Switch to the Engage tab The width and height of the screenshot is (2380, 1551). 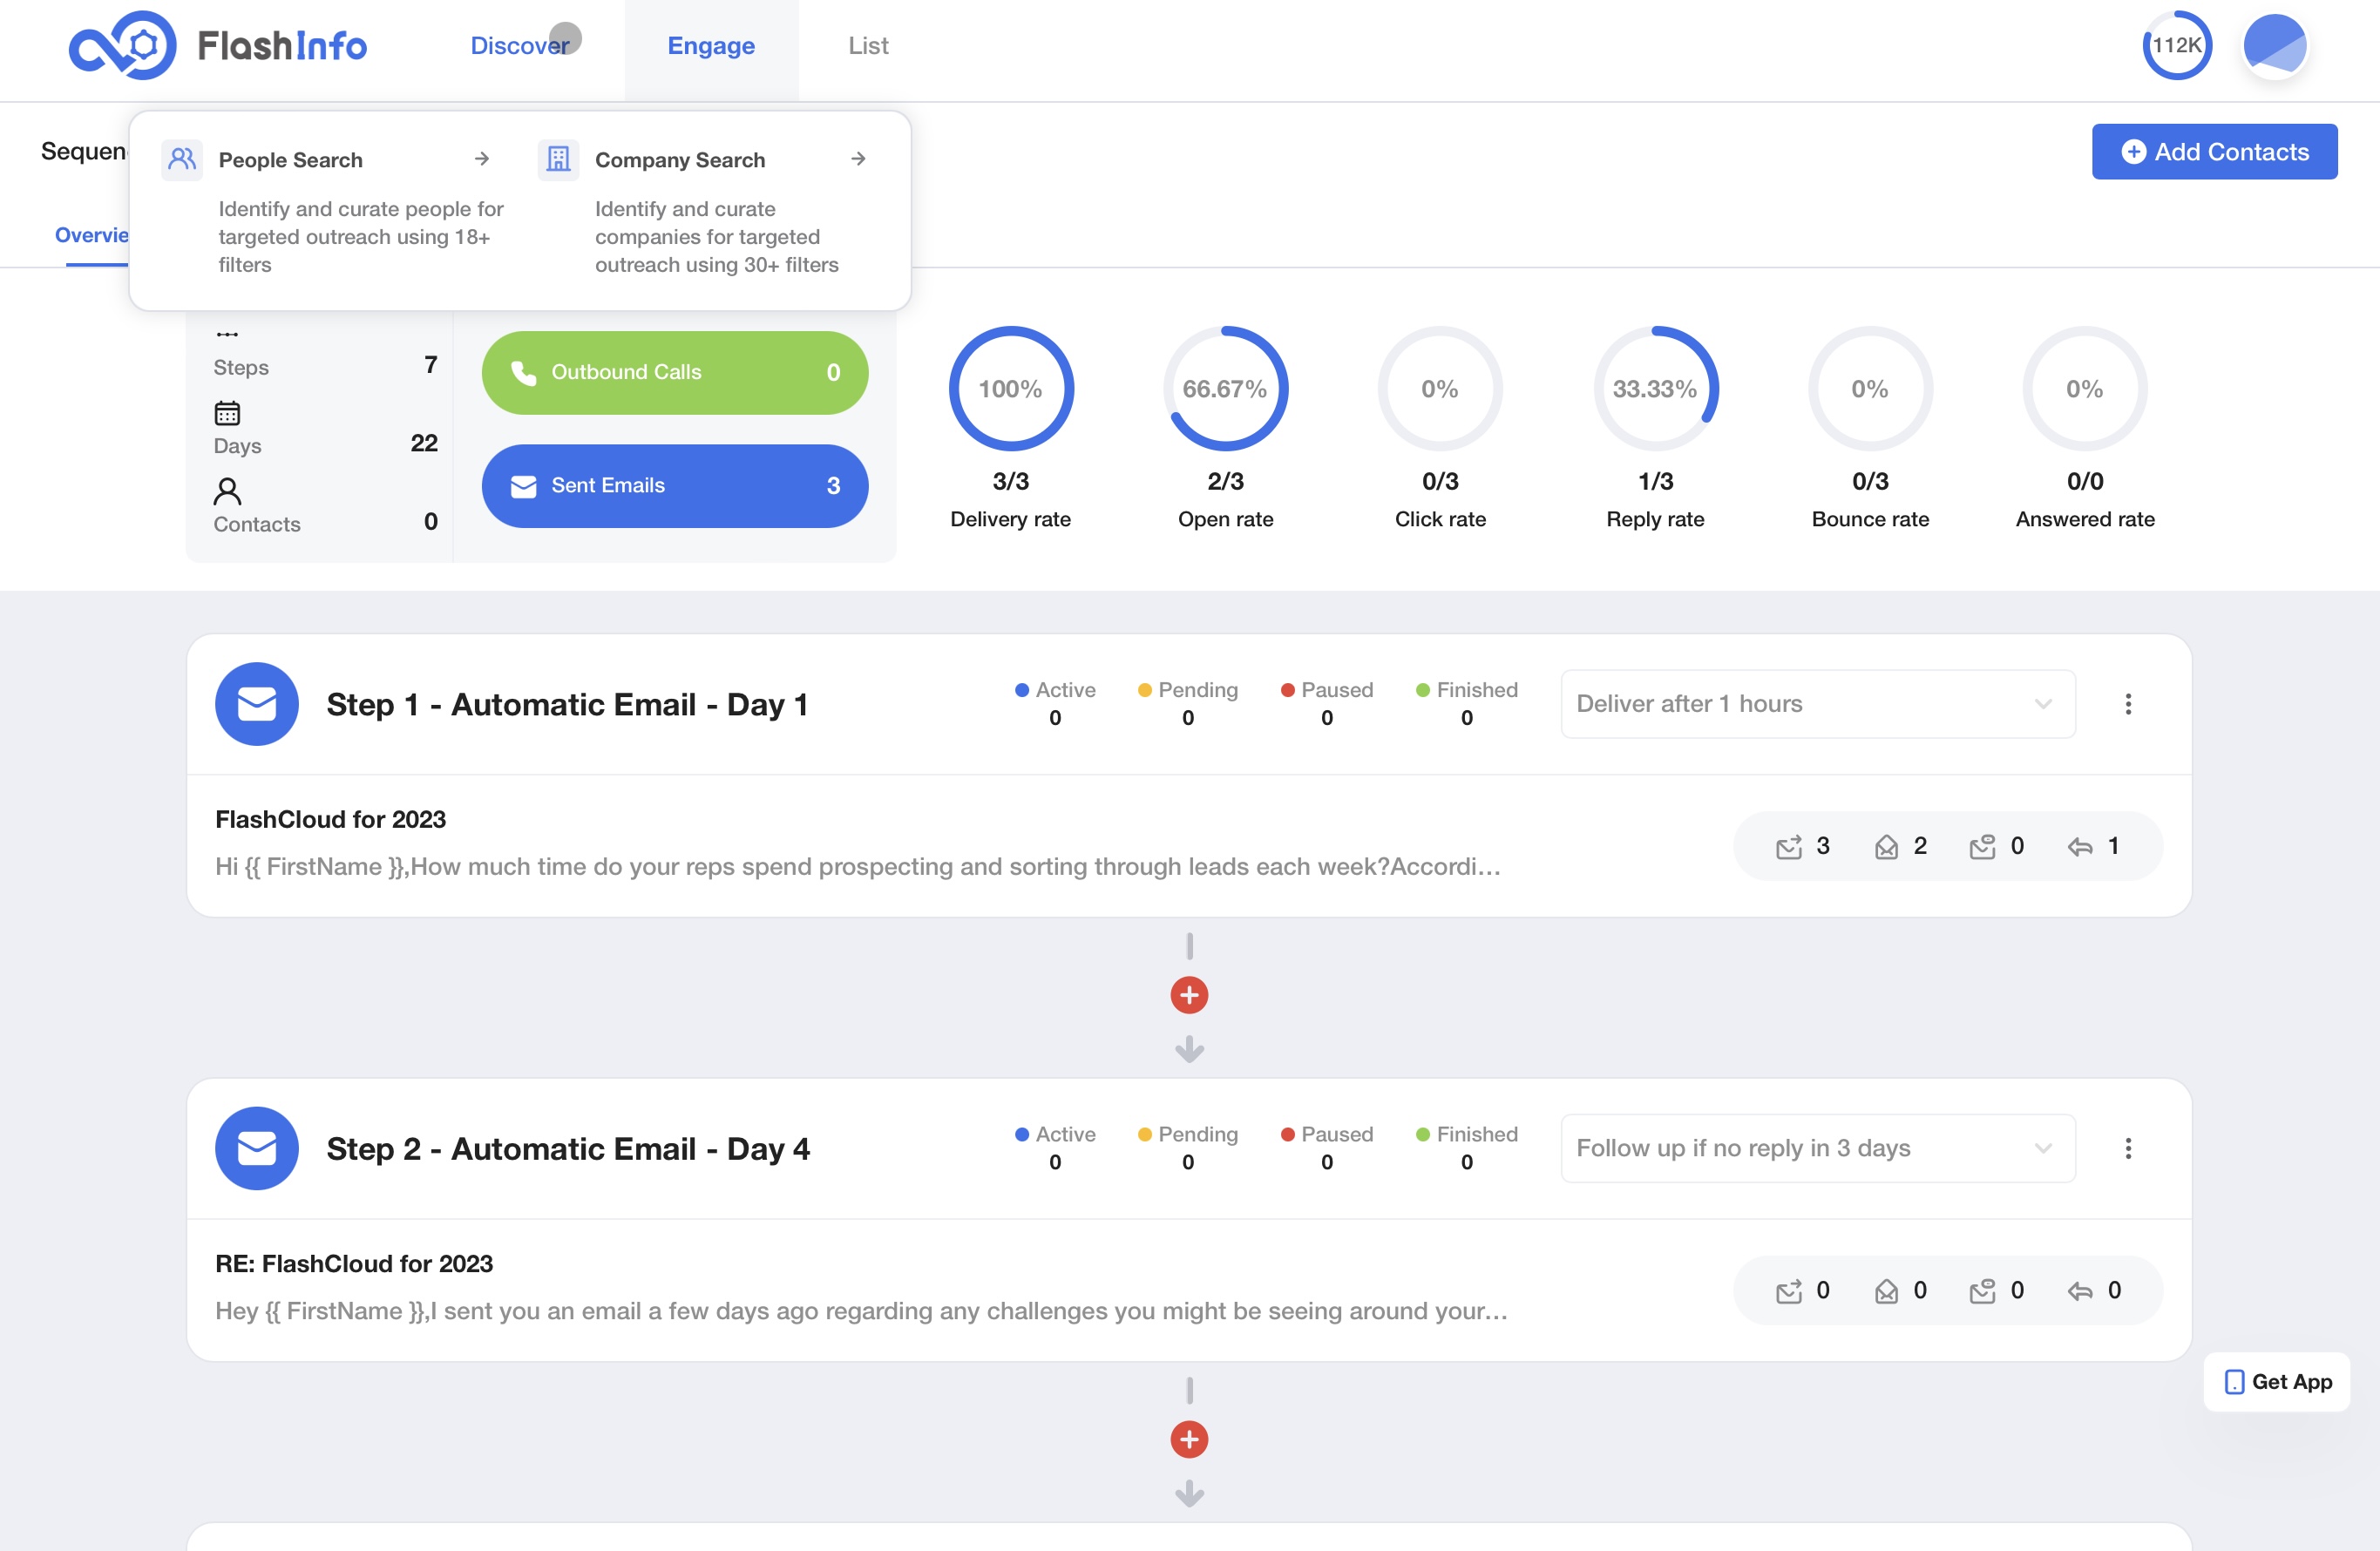711,46
